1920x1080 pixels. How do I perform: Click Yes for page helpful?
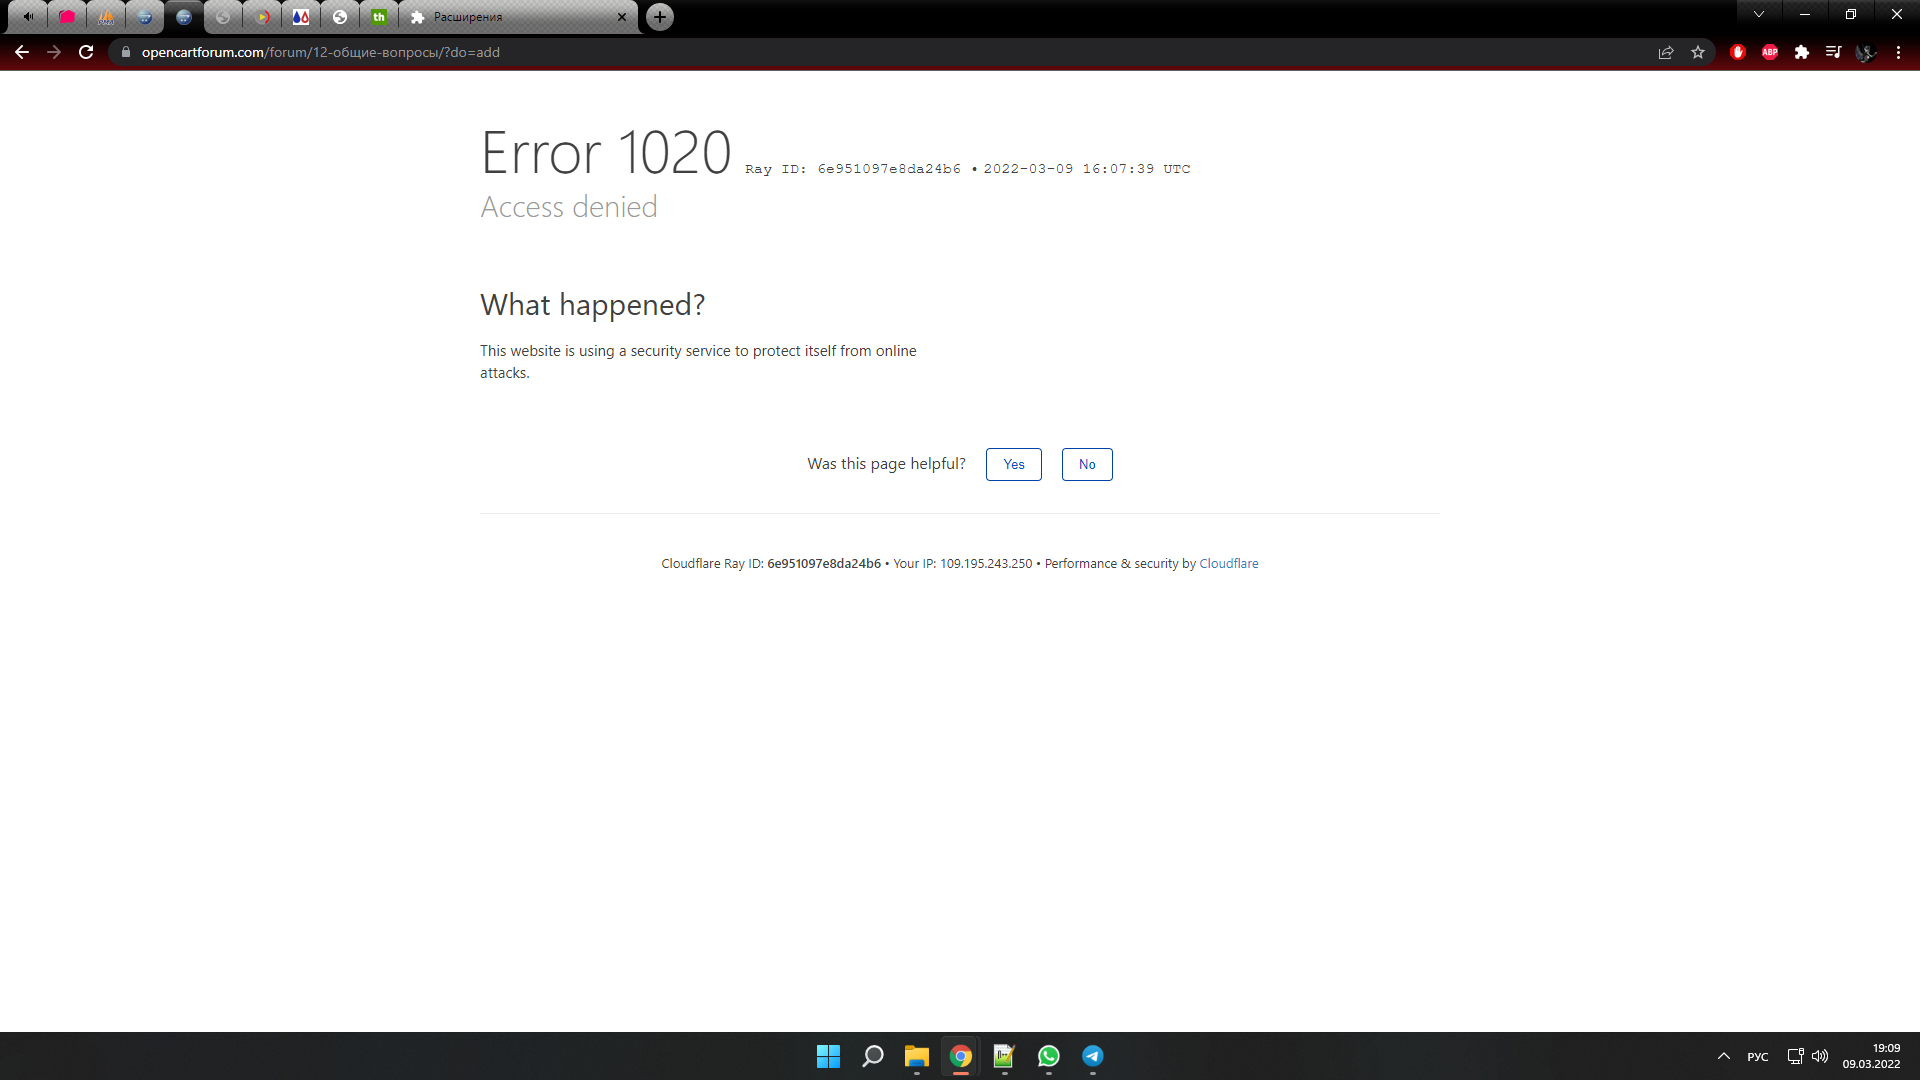coord(1013,464)
